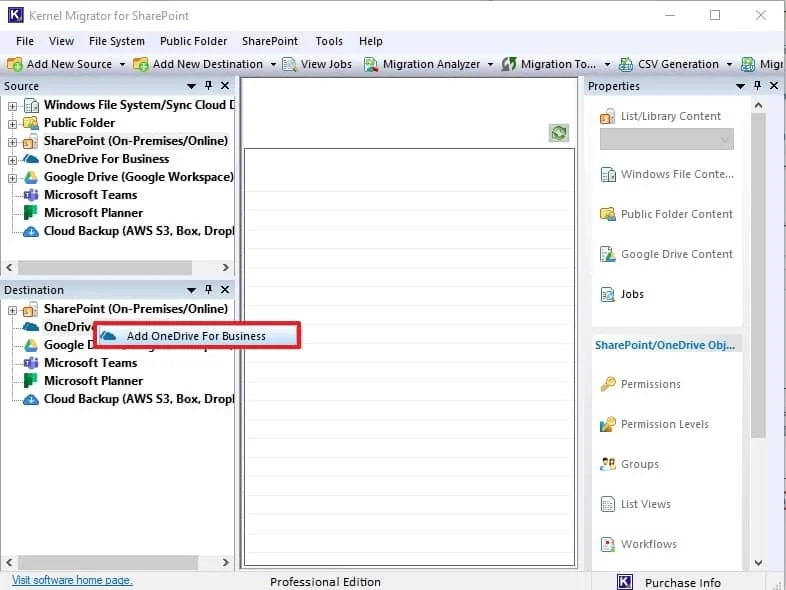The width and height of the screenshot is (786, 590).
Task: Open the List/Library Content combo box
Action: (667, 139)
